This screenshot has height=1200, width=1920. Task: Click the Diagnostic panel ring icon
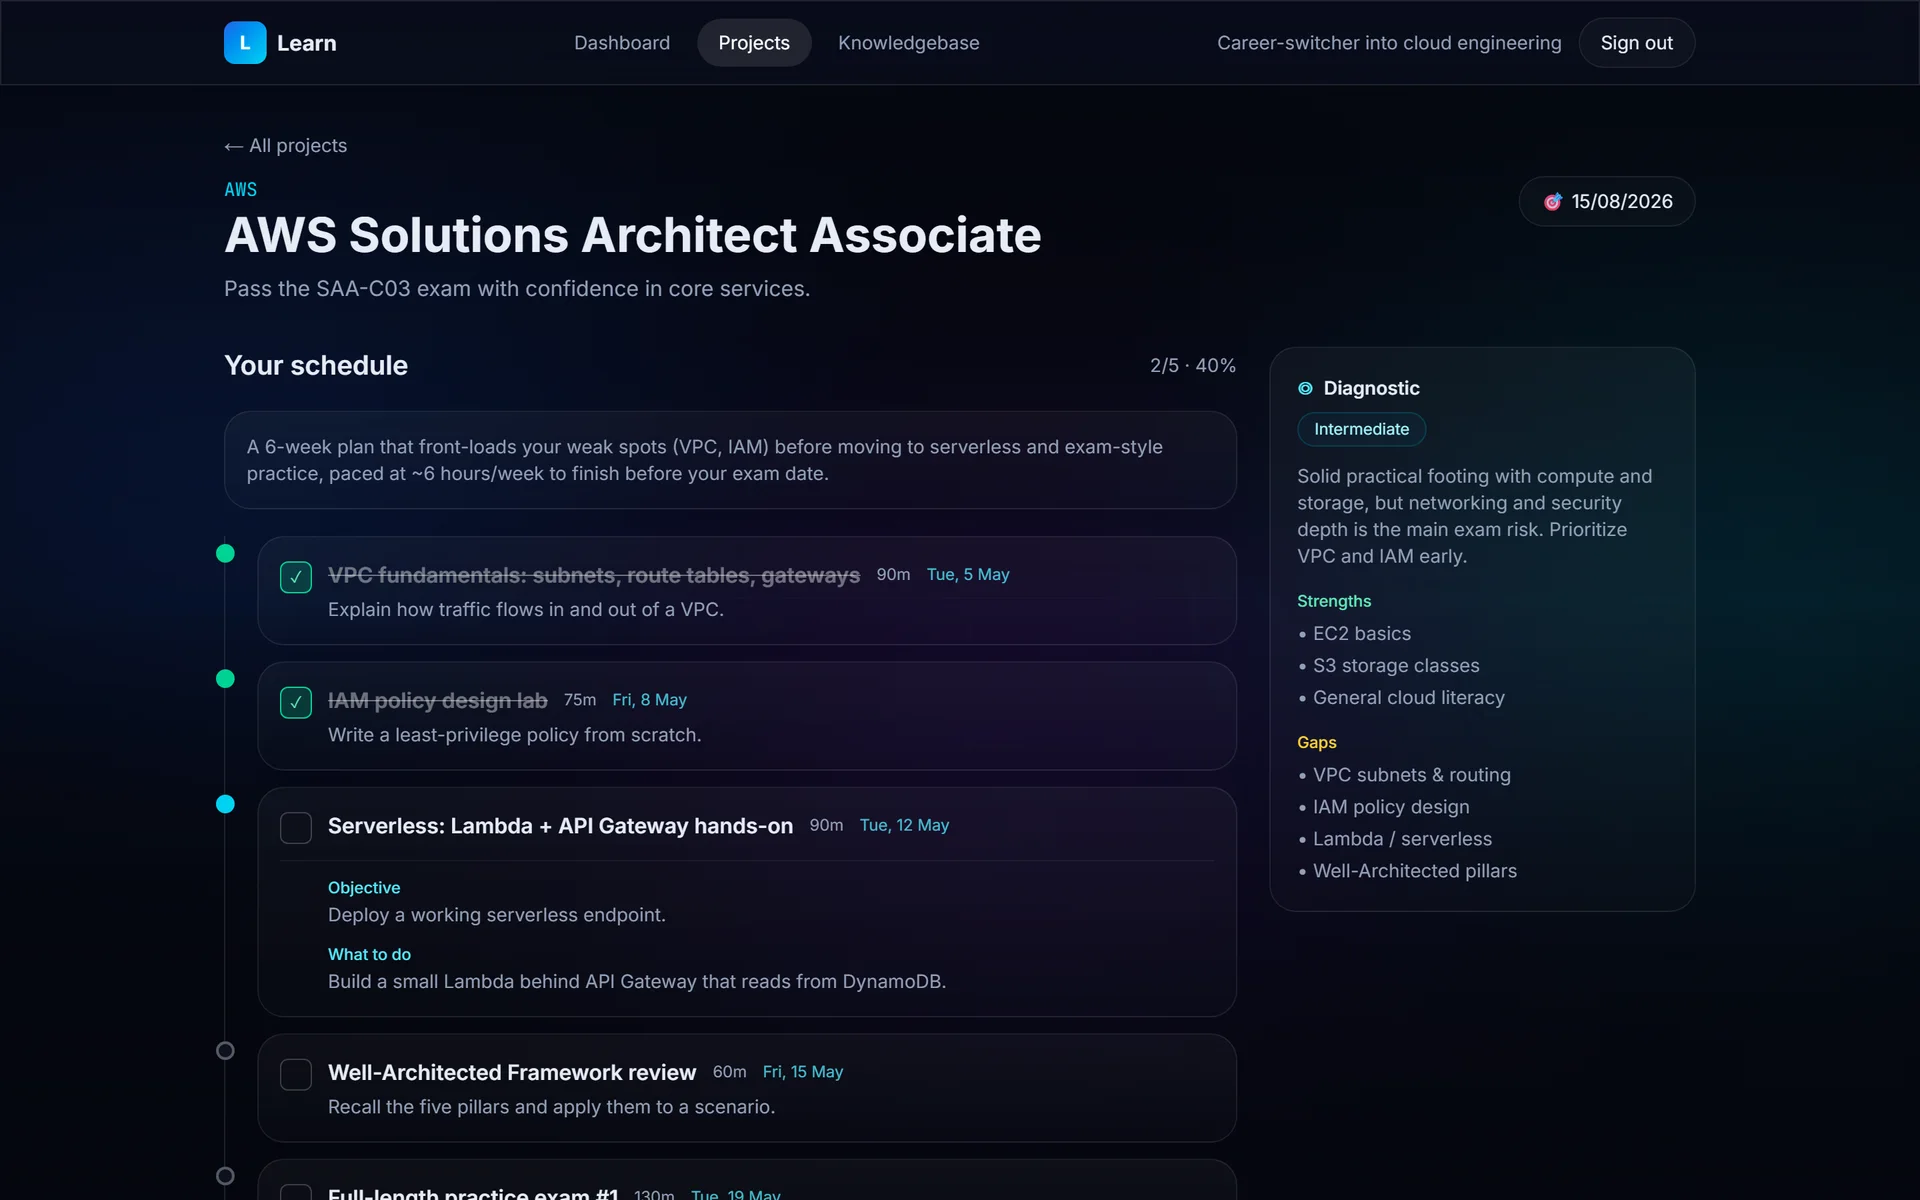pos(1305,388)
